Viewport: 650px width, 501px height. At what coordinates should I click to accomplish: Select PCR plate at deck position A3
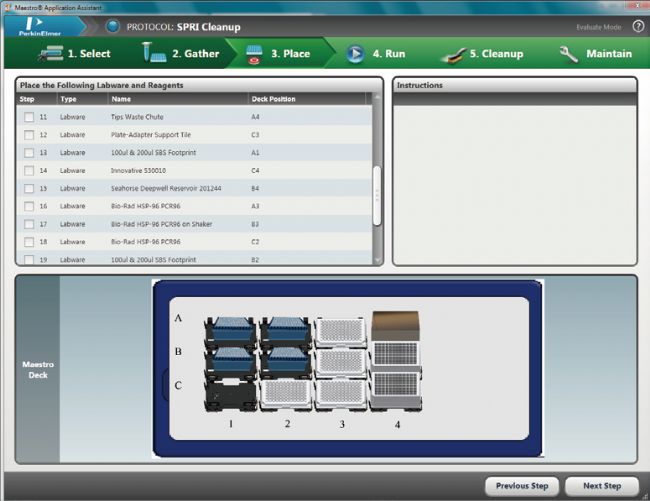[x=341, y=332]
